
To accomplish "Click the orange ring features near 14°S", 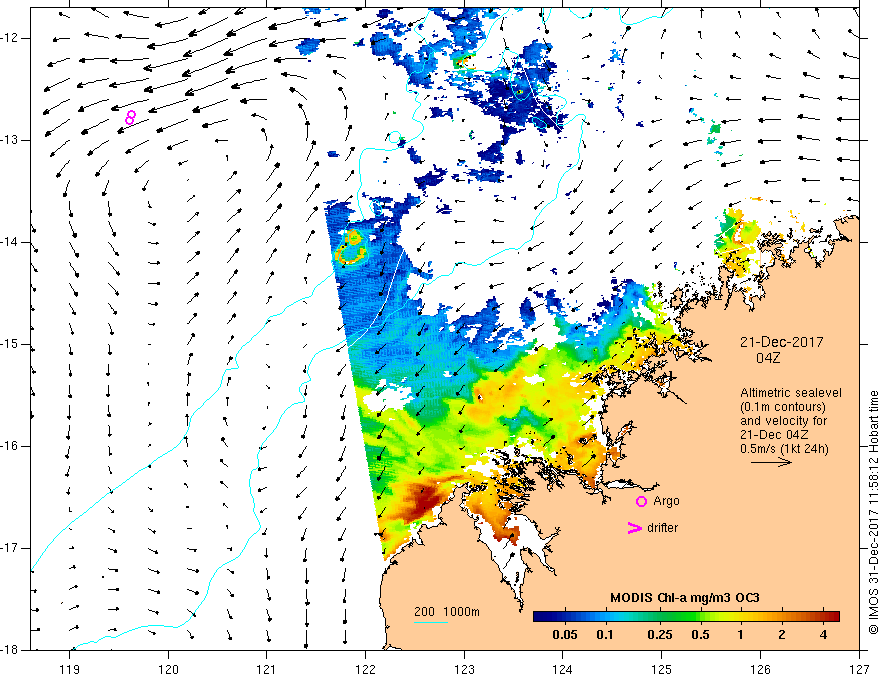I will [351, 247].
